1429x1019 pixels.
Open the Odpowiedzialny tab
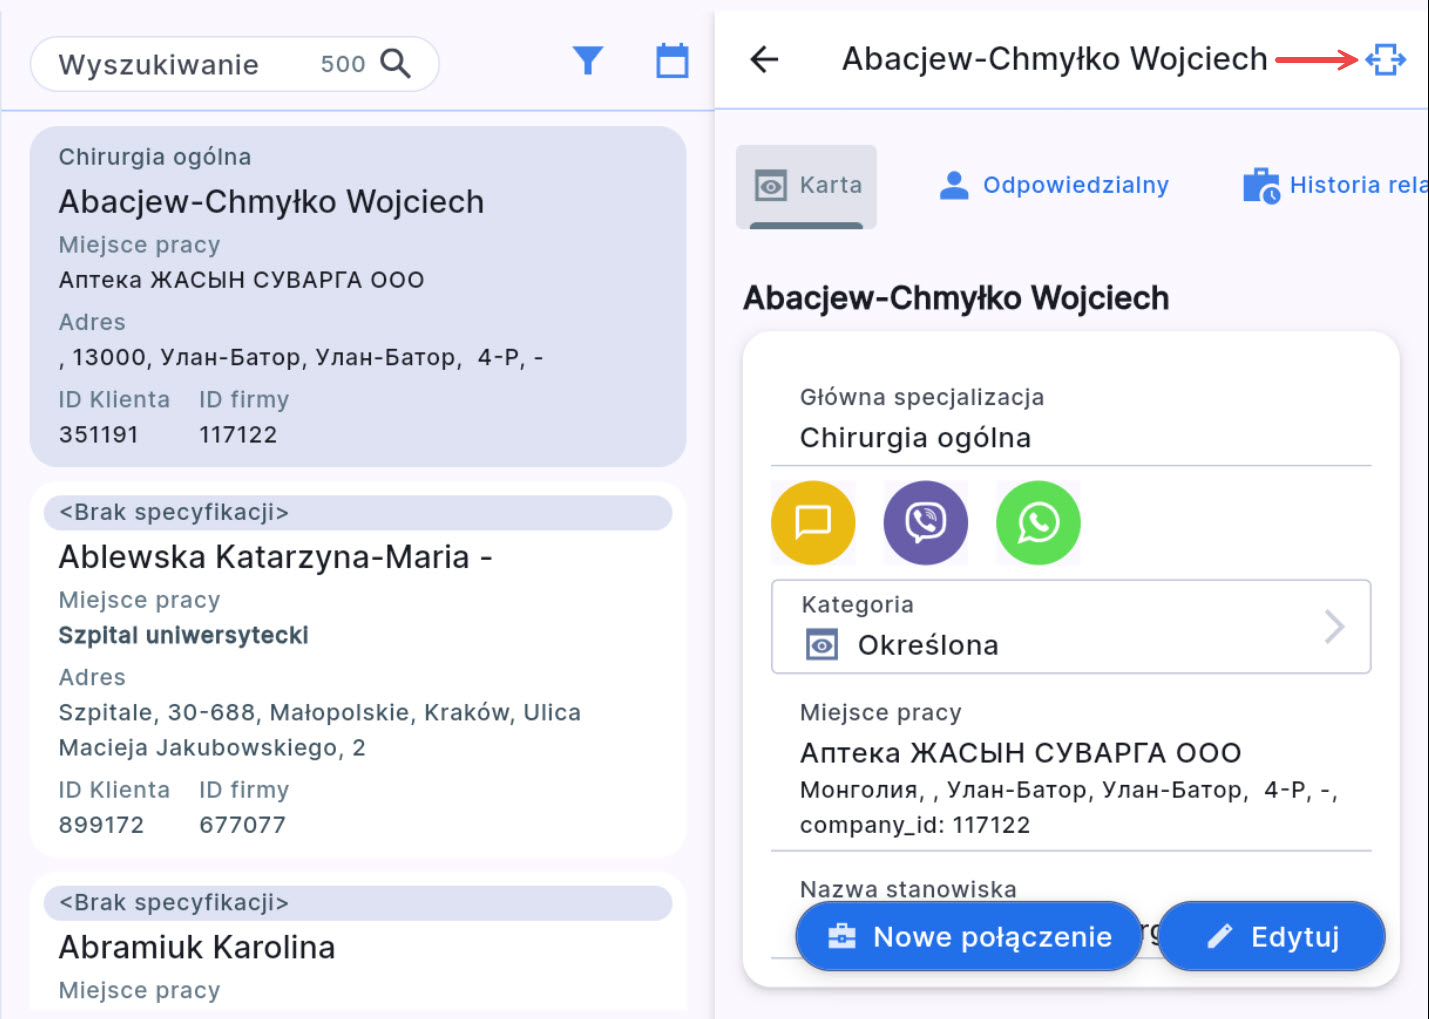(1055, 186)
